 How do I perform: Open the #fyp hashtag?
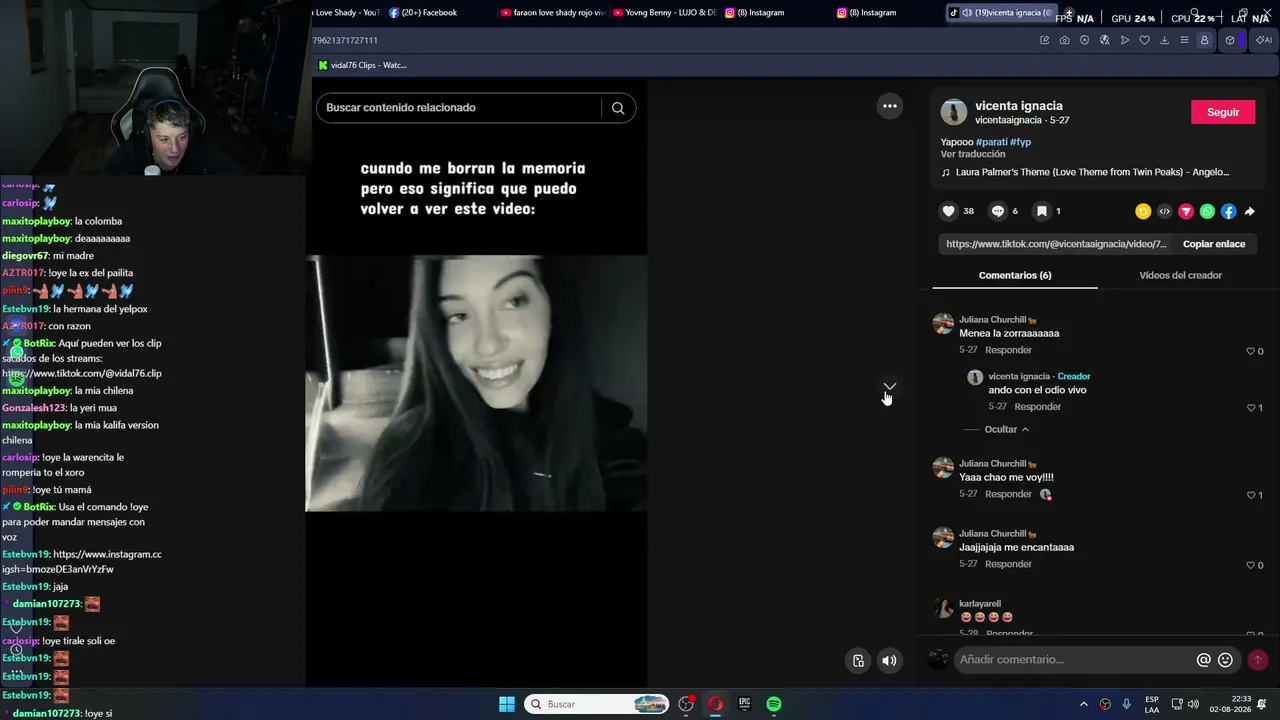1020,142
